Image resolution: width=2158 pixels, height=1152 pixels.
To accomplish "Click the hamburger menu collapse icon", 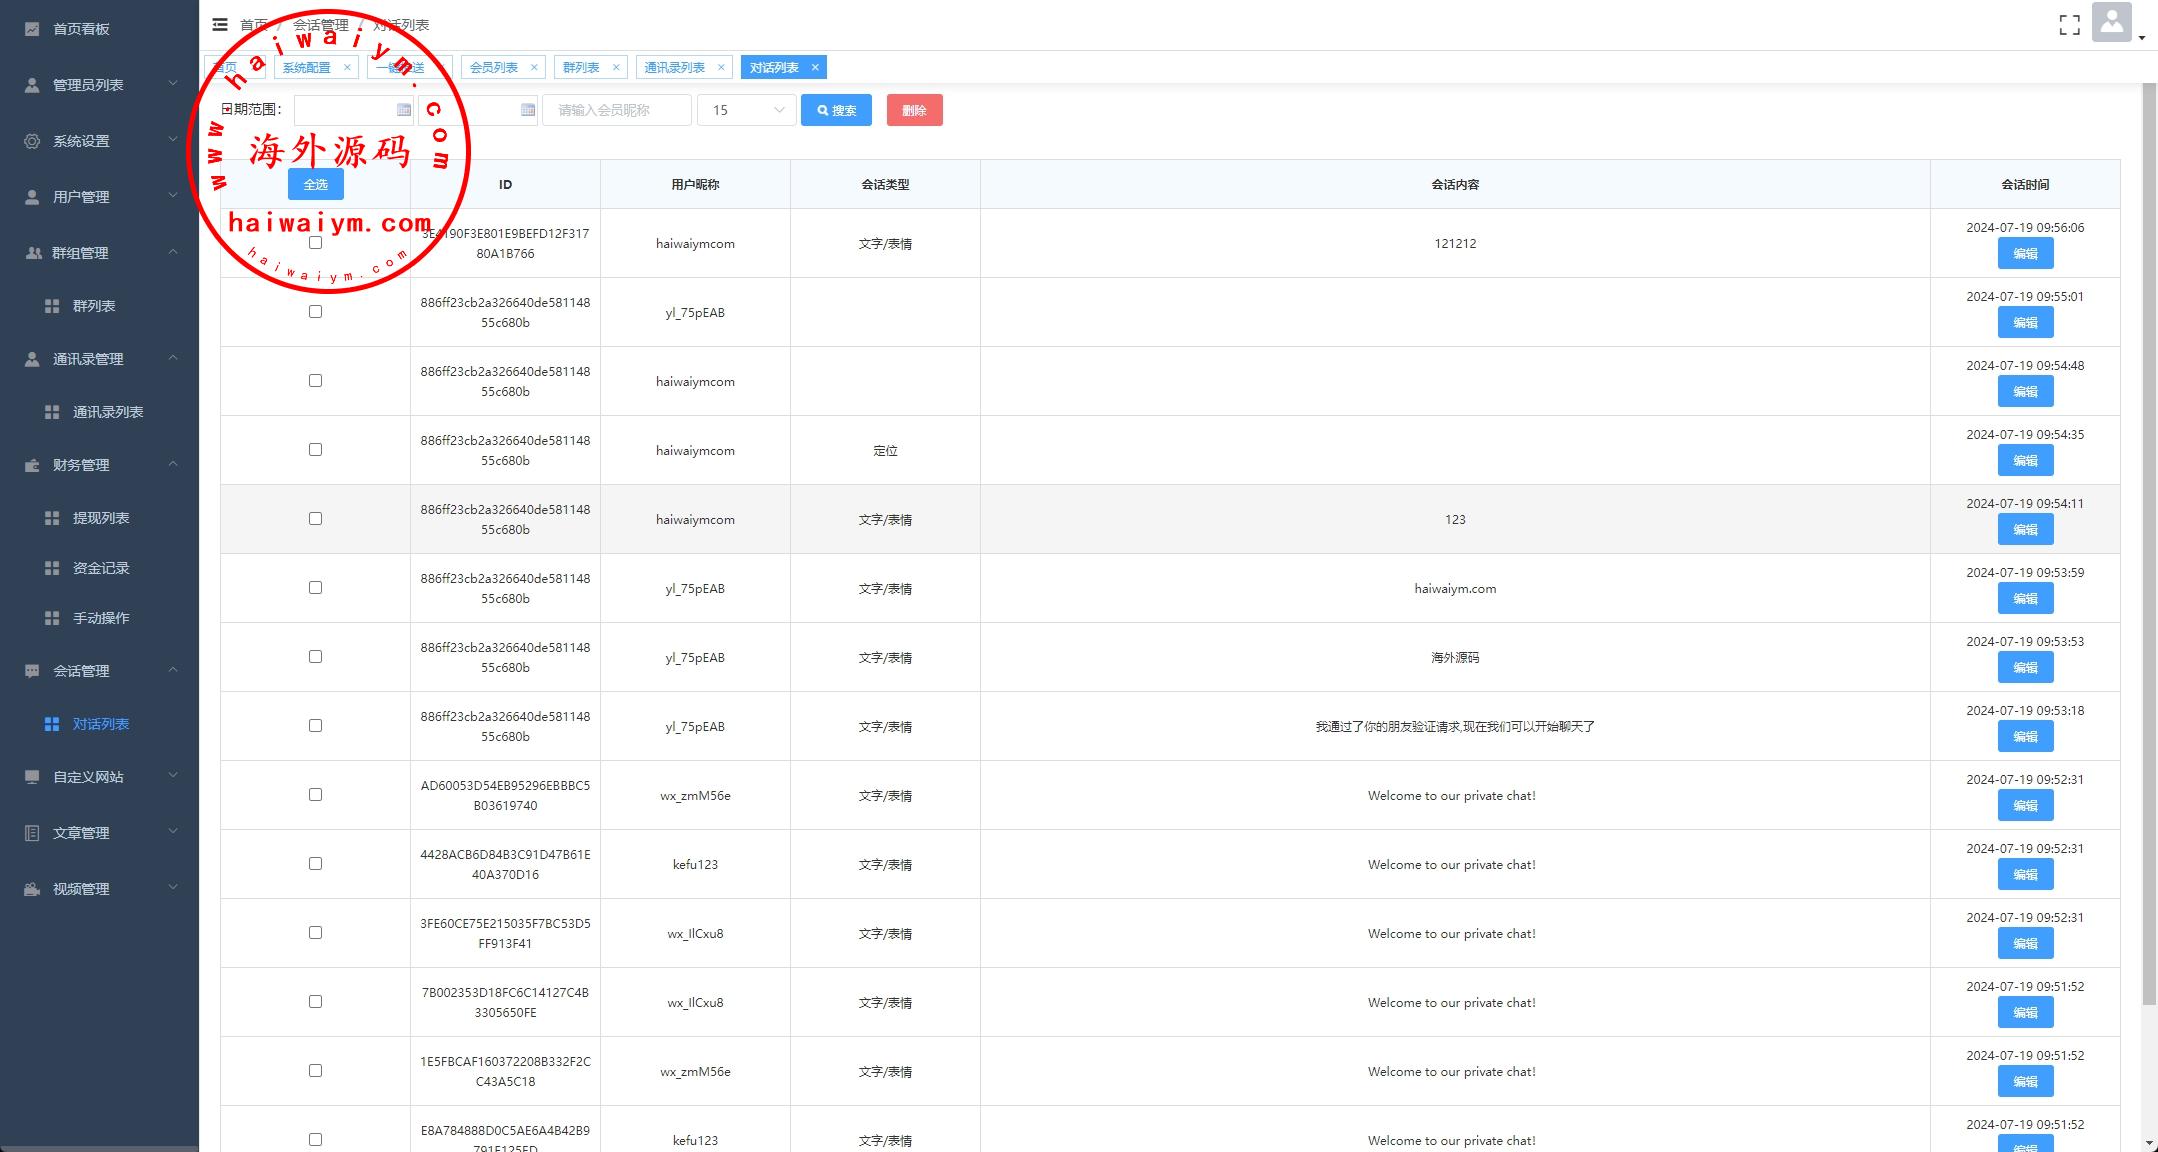I will [220, 25].
